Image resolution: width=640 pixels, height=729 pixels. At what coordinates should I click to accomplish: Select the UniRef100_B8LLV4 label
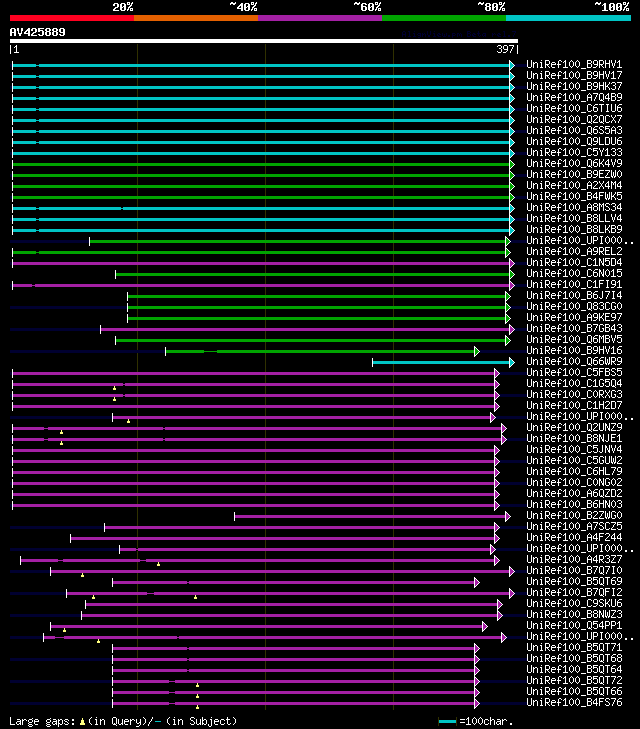pyautogui.click(x=574, y=219)
